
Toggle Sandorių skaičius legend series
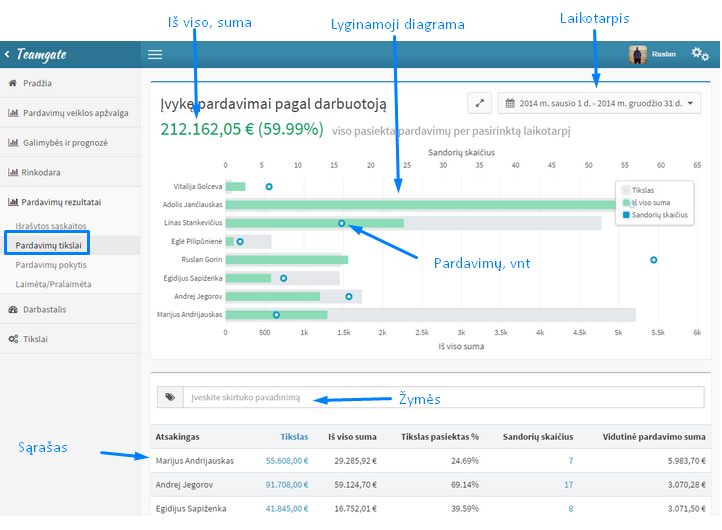point(655,215)
